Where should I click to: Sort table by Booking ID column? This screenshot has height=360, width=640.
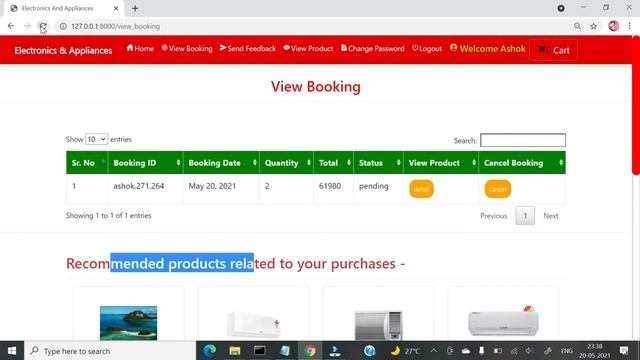point(145,163)
